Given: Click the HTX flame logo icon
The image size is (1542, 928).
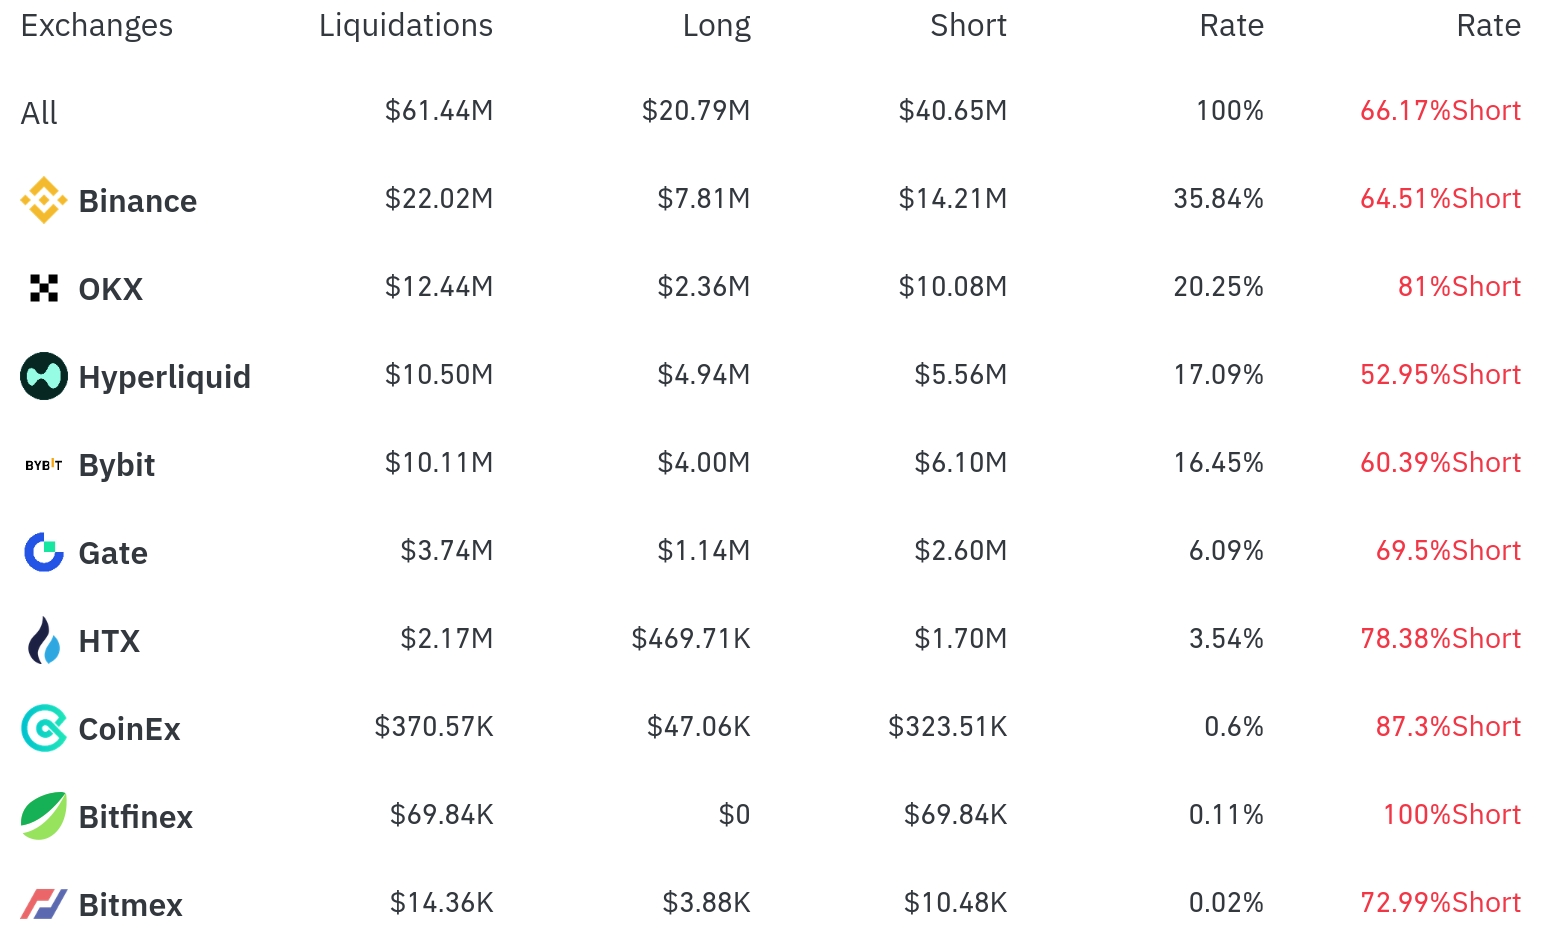Looking at the screenshot, I should tap(43, 640).
